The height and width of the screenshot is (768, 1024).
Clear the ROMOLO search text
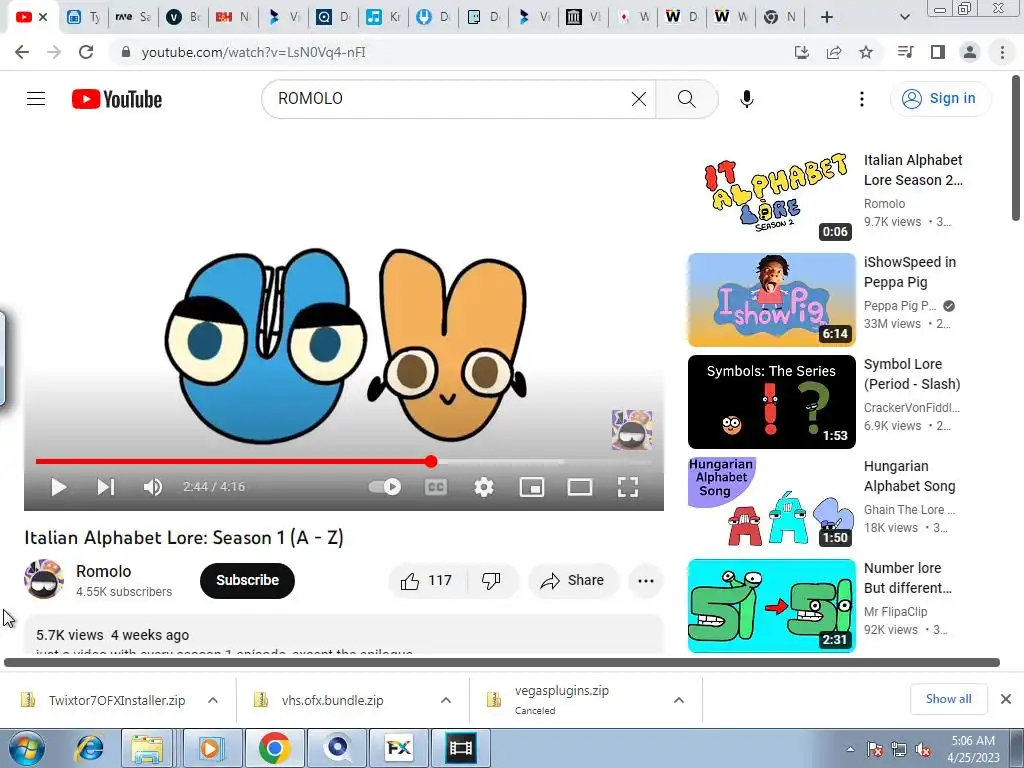coord(639,99)
